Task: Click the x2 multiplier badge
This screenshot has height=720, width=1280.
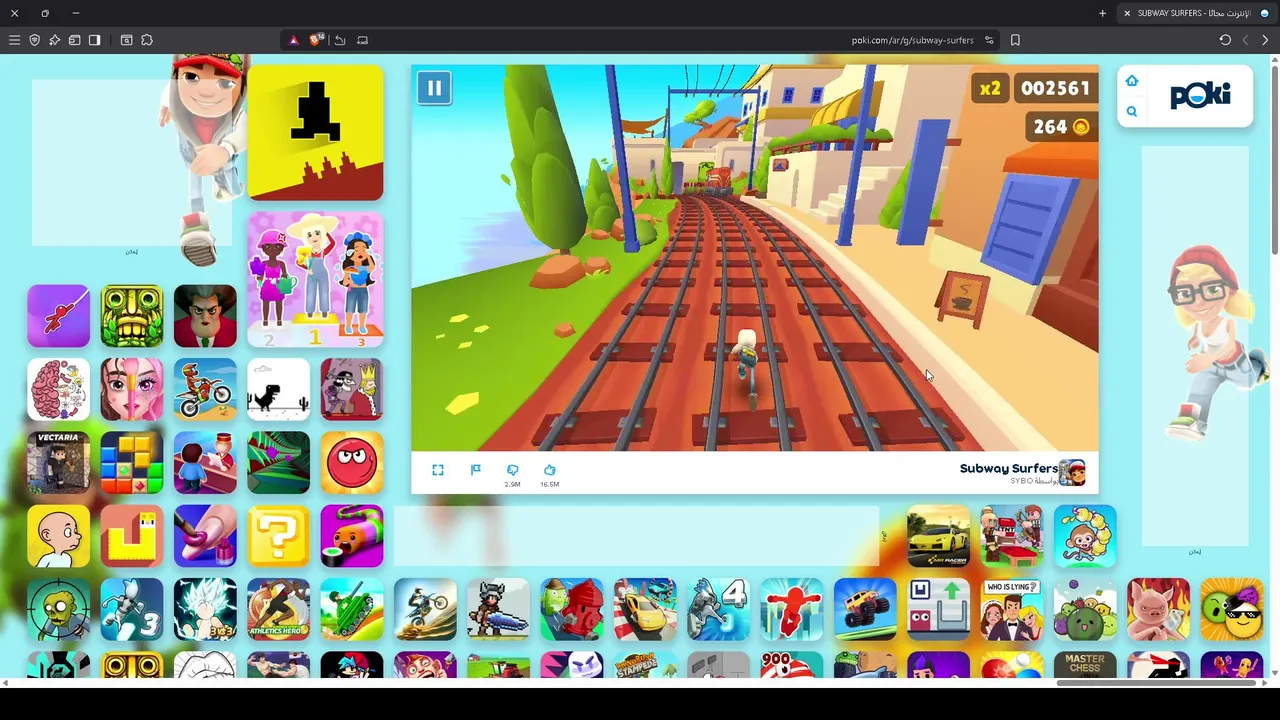Action: 989,88
